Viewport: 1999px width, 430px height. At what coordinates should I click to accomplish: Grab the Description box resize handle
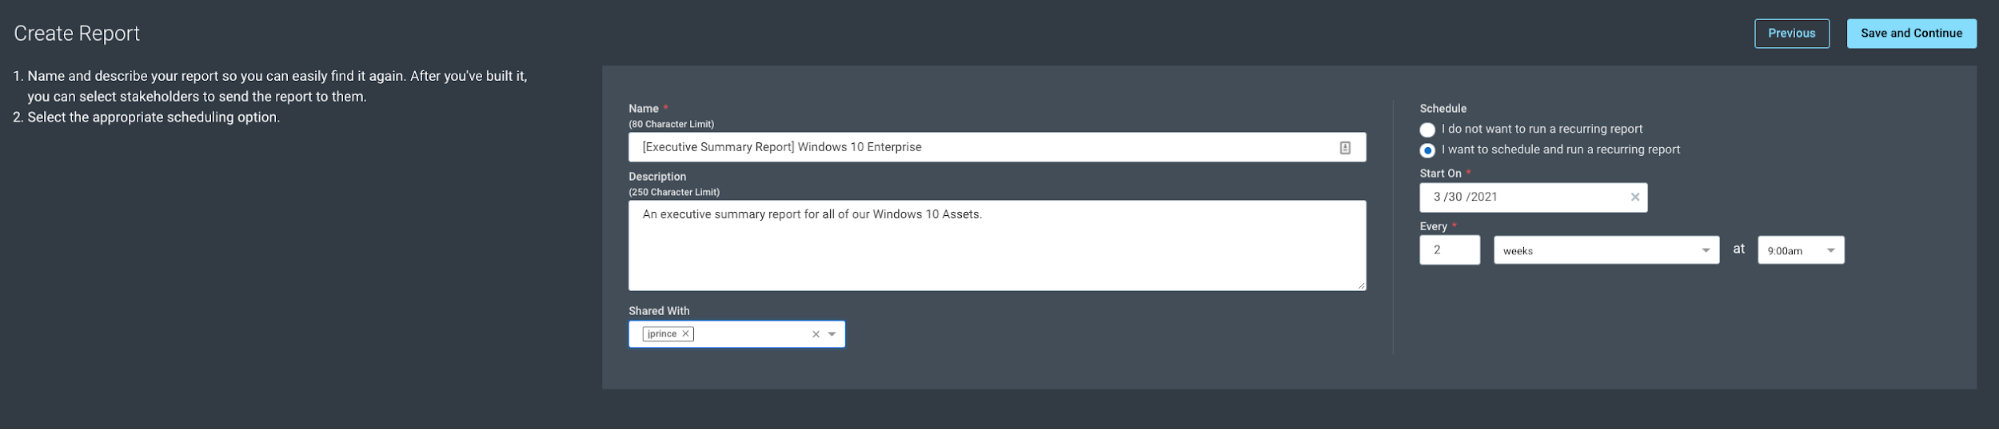coord(1361,286)
